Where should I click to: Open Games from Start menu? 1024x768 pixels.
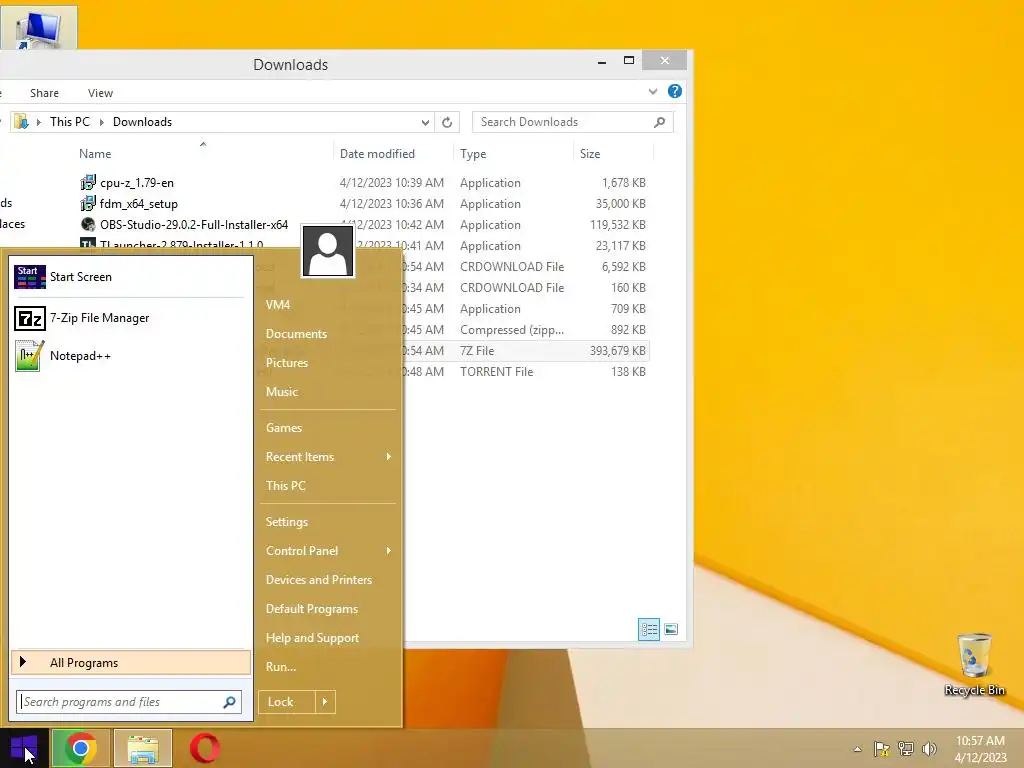(x=283, y=428)
